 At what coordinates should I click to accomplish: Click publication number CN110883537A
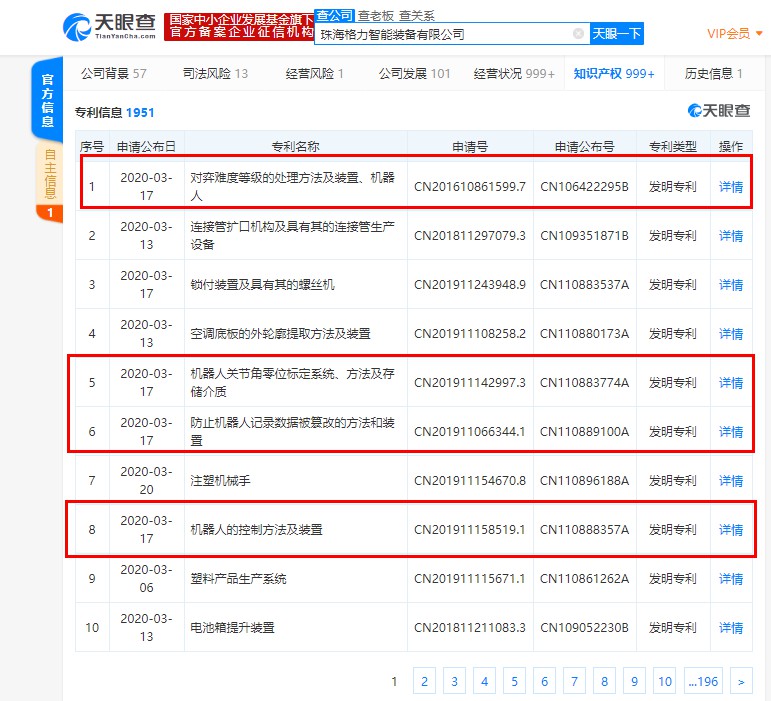(x=584, y=285)
